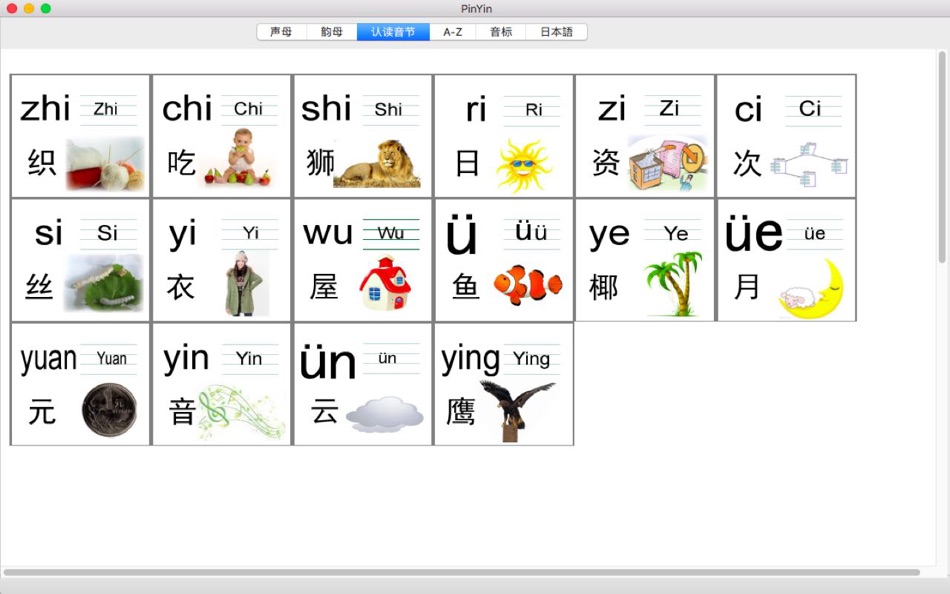950x594 pixels.
Task: Click the character 衣 on yi card
Action: click(181, 286)
